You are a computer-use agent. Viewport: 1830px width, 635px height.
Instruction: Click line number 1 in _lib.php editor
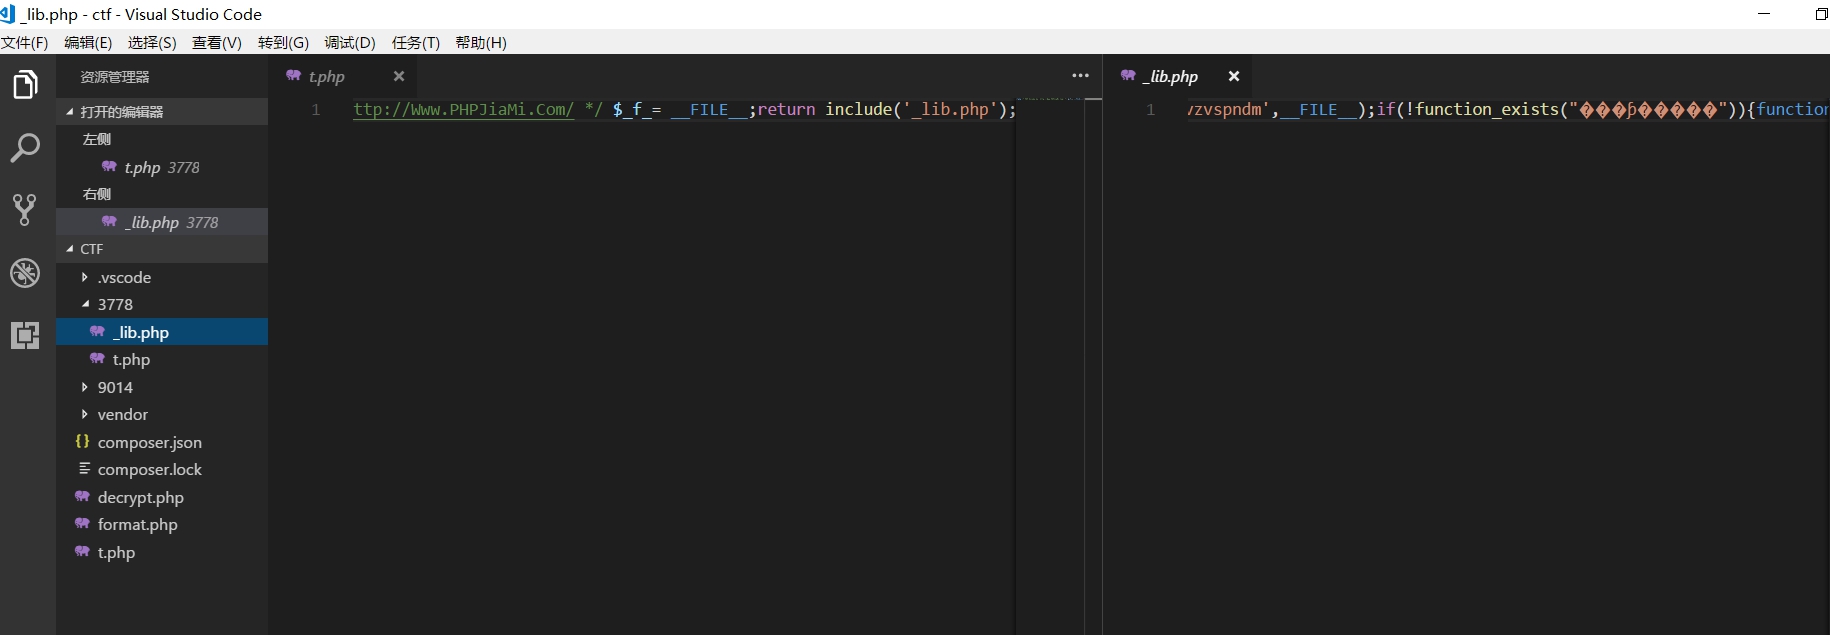click(1150, 110)
